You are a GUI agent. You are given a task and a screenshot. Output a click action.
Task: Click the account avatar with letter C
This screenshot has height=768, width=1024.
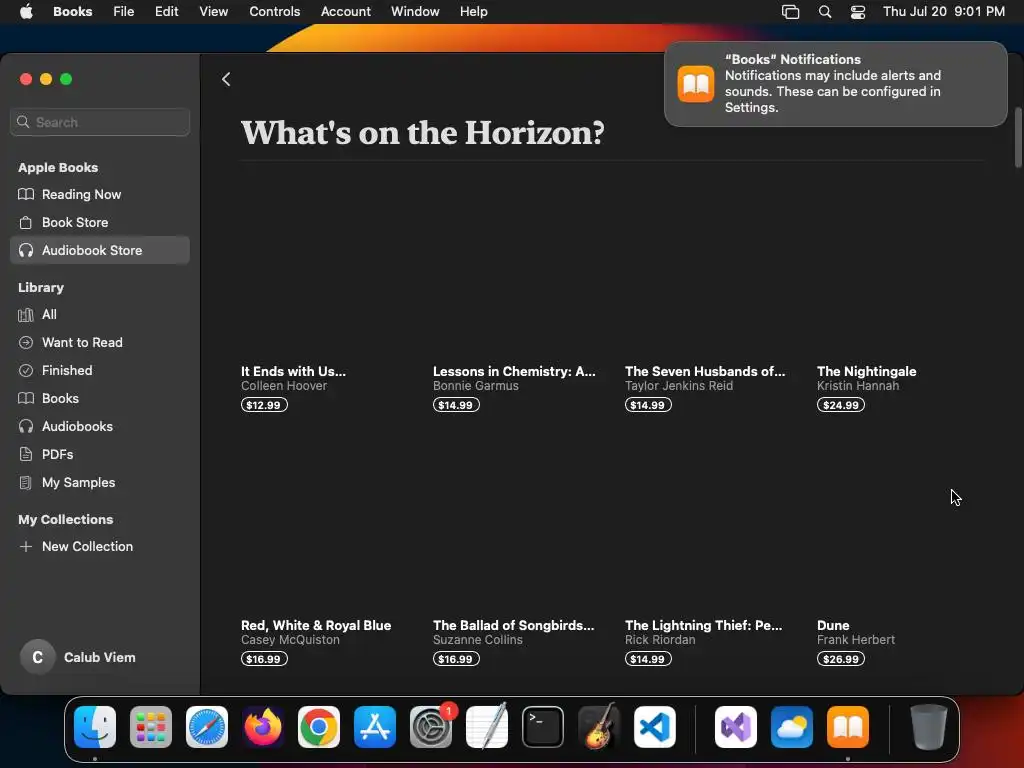38,657
